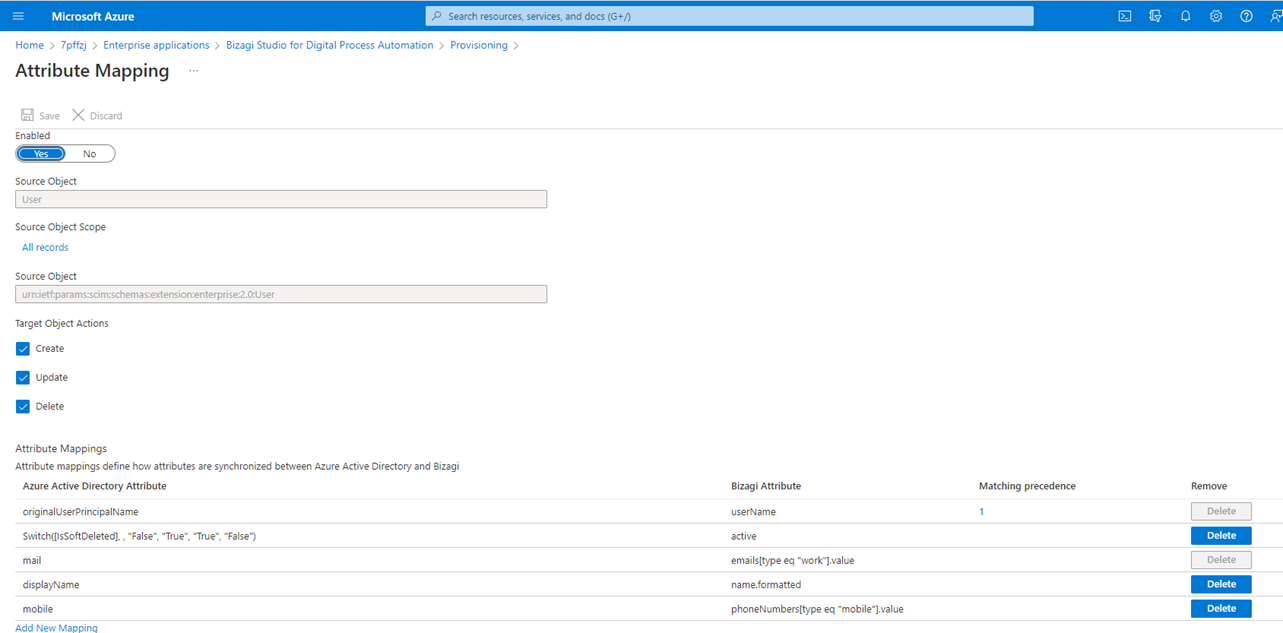This screenshot has height=633, width=1283.
Task: Go back to Provisioning breadcrumb
Action: pos(479,45)
